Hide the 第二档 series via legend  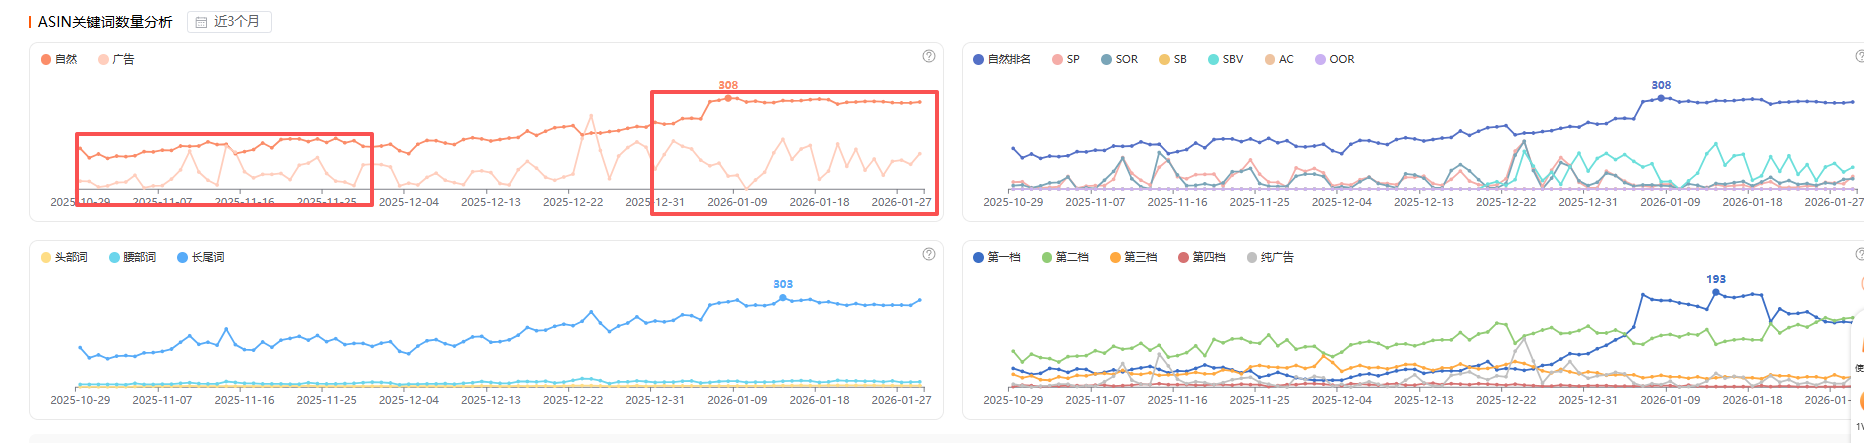1065,257
